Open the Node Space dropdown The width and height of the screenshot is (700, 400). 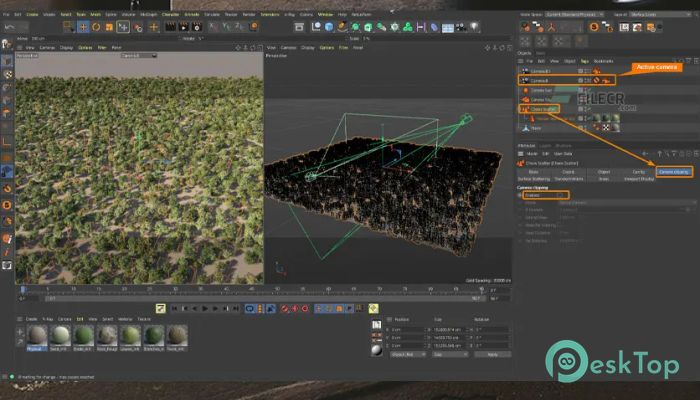coord(575,14)
